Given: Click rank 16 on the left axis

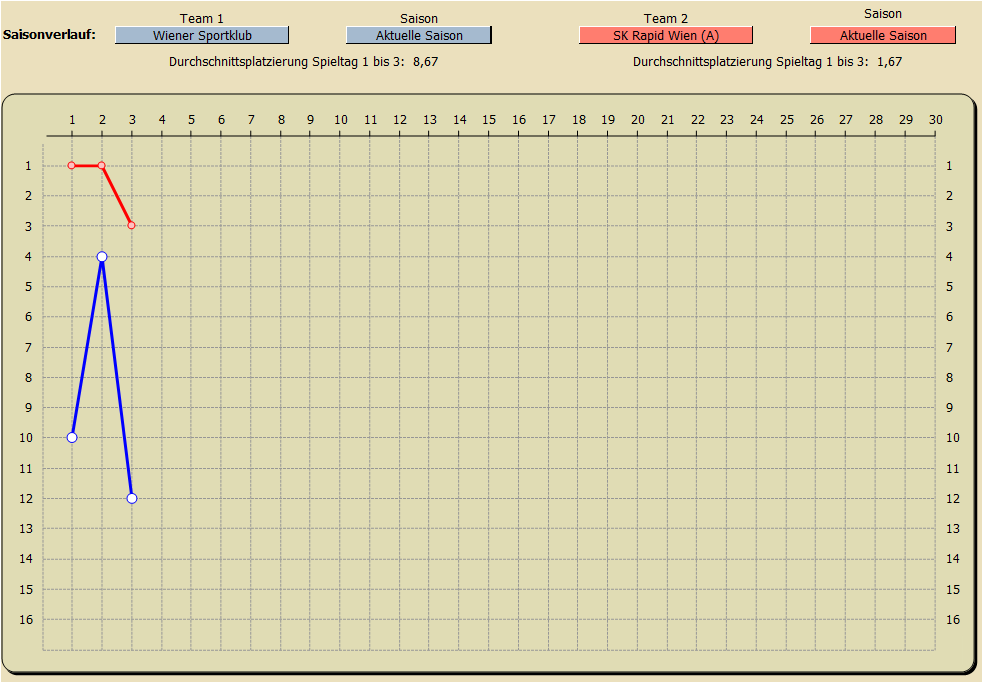Looking at the screenshot, I should 26,620.
